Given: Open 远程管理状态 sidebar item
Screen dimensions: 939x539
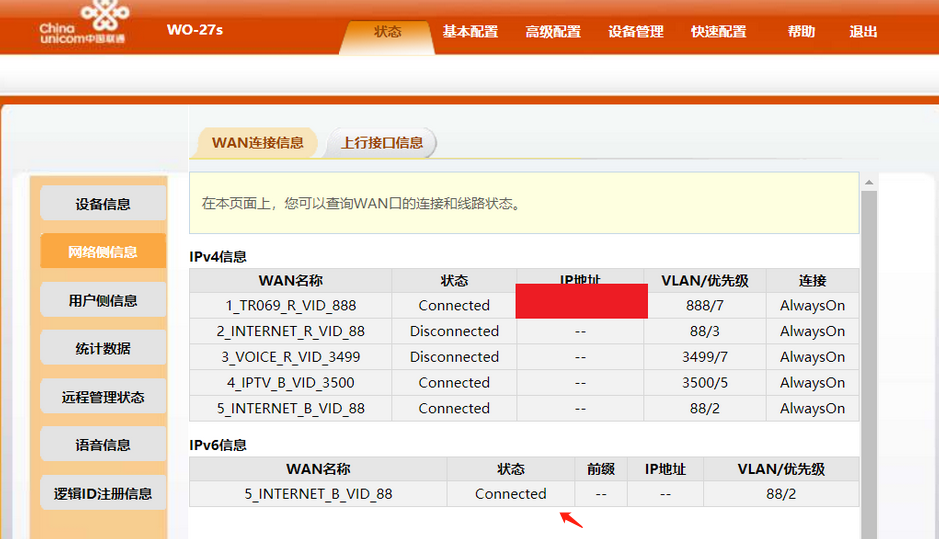Looking at the screenshot, I should tap(103, 397).
